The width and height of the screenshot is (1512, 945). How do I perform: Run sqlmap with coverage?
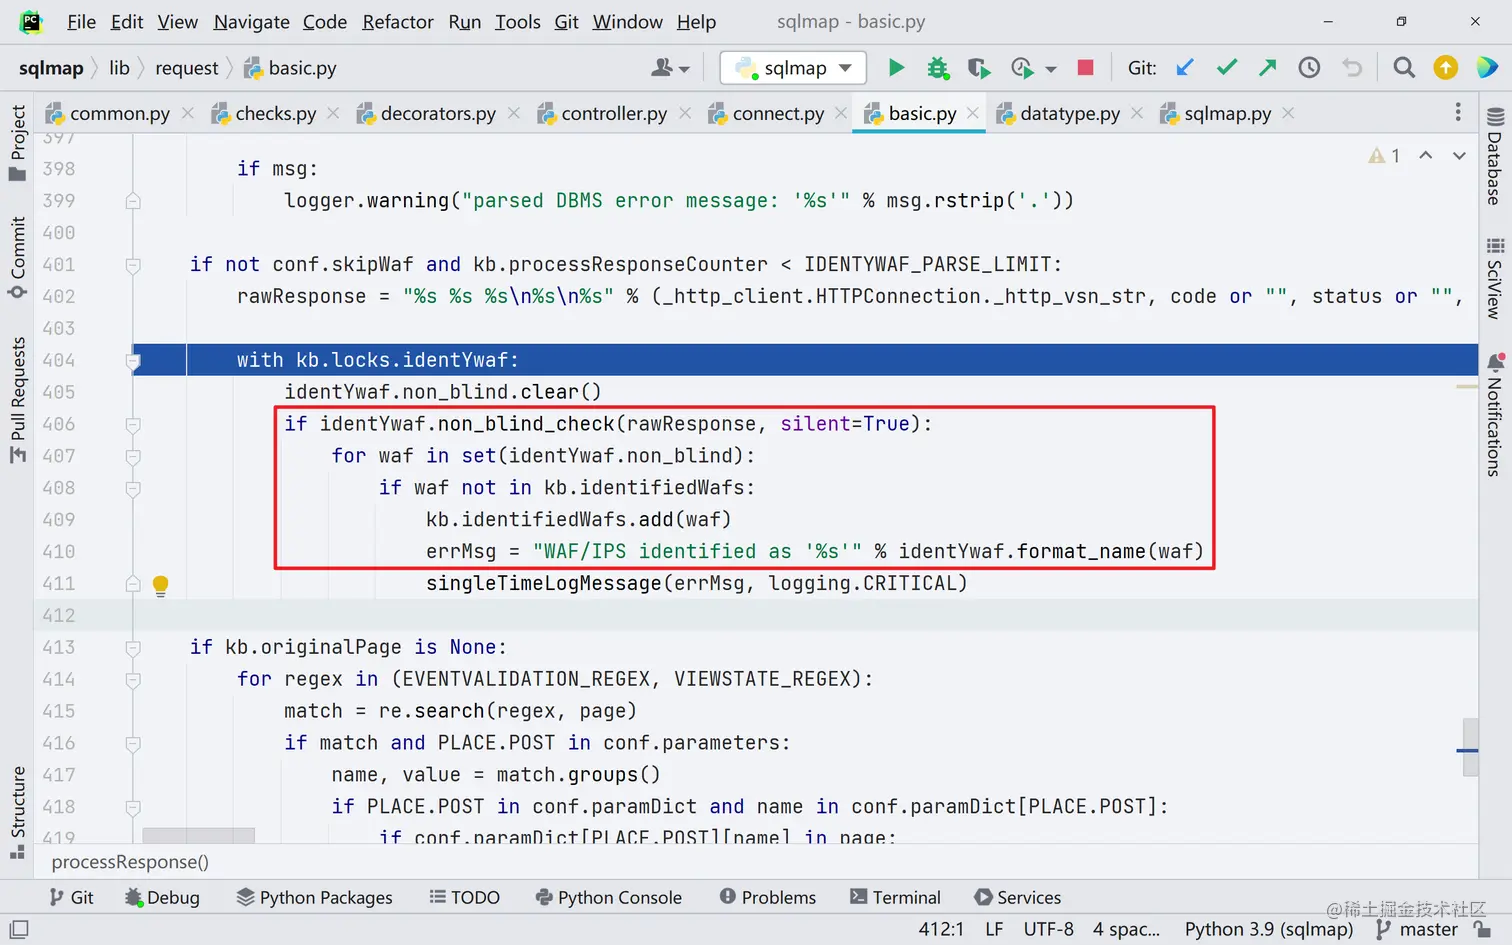tap(979, 68)
